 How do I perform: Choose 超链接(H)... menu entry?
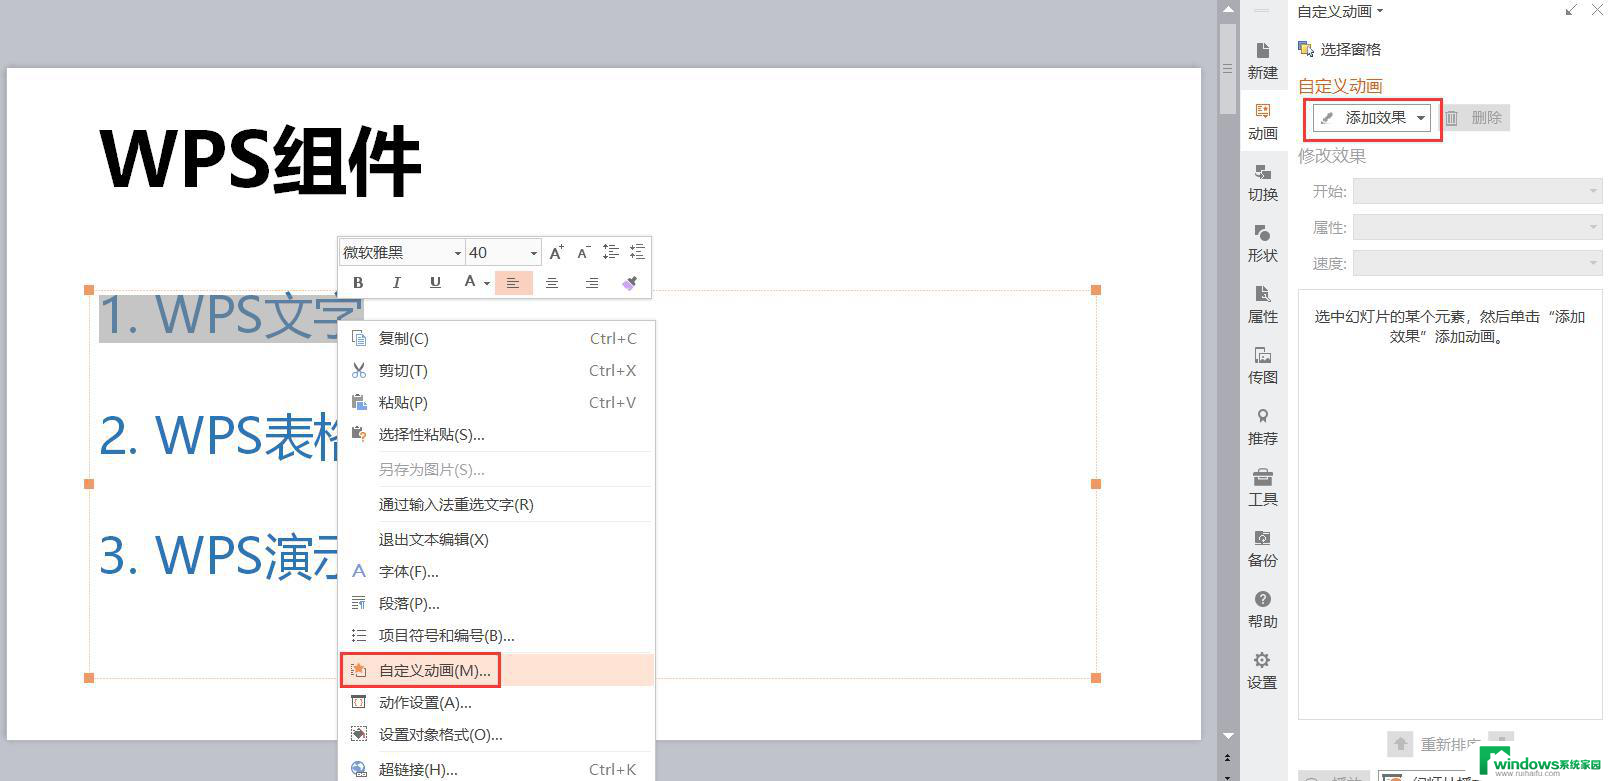497,769
